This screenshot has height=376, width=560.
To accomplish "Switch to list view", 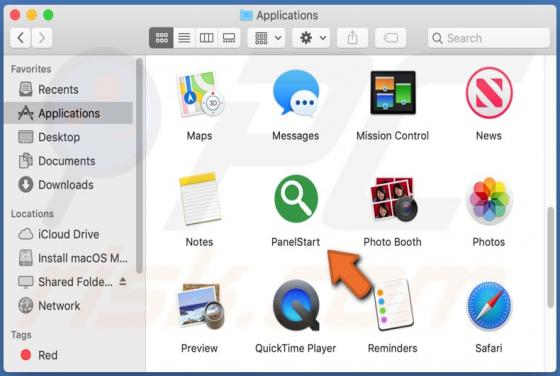I will (x=184, y=37).
